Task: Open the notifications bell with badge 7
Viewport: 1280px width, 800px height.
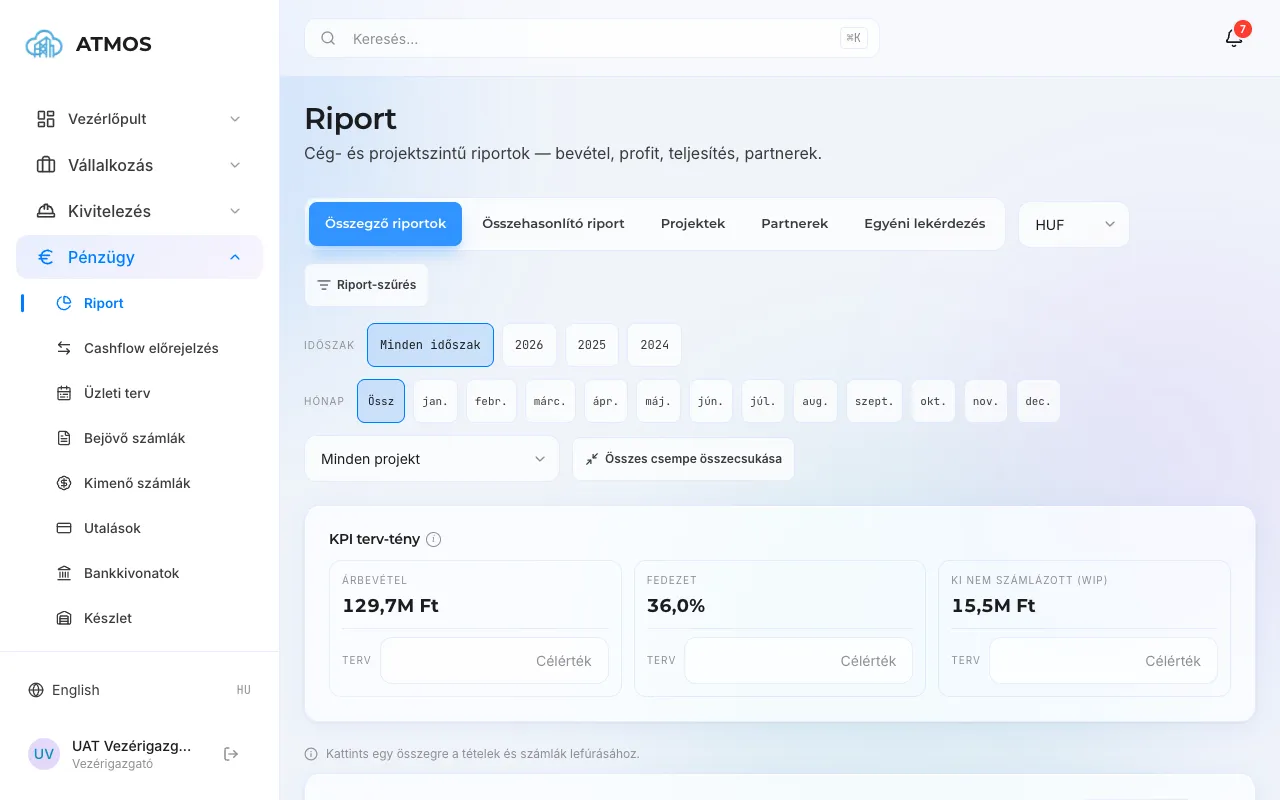Action: coord(1235,37)
